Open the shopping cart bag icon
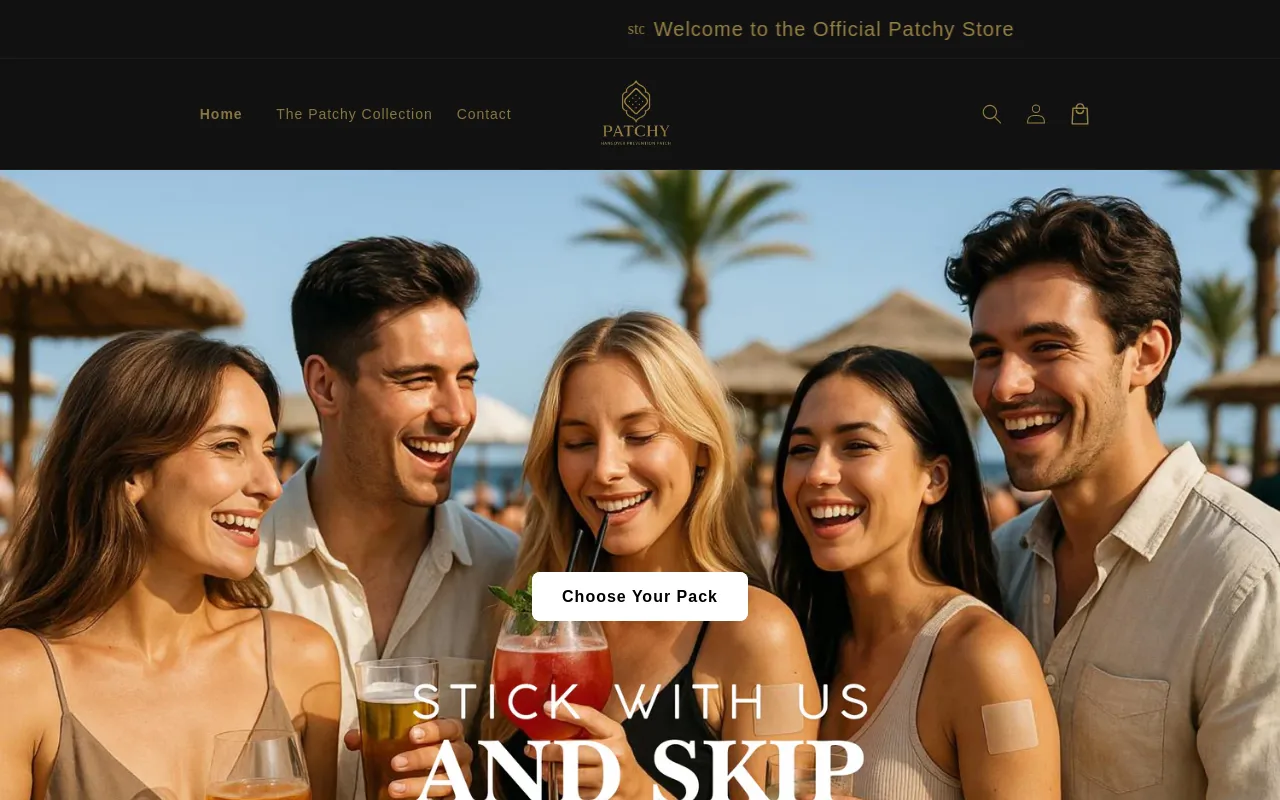Viewport: 1280px width, 800px height. (x=1080, y=114)
